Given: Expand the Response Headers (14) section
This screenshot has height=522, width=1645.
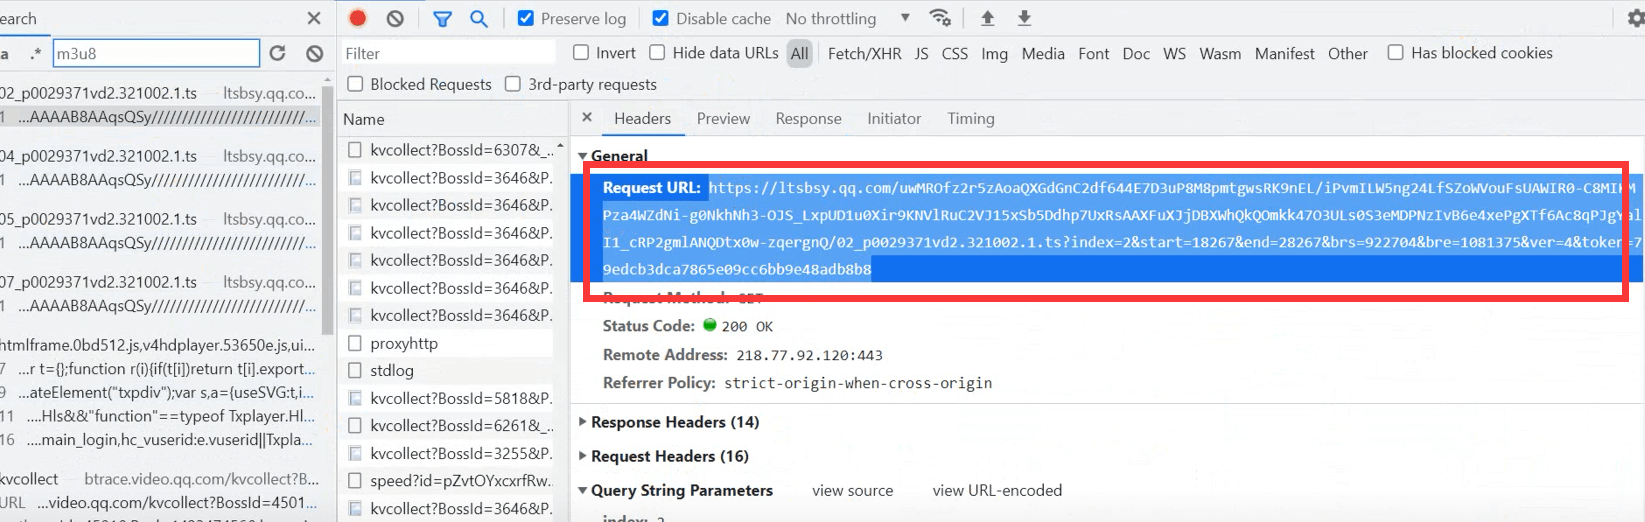Looking at the screenshot, I should [674, 422].
